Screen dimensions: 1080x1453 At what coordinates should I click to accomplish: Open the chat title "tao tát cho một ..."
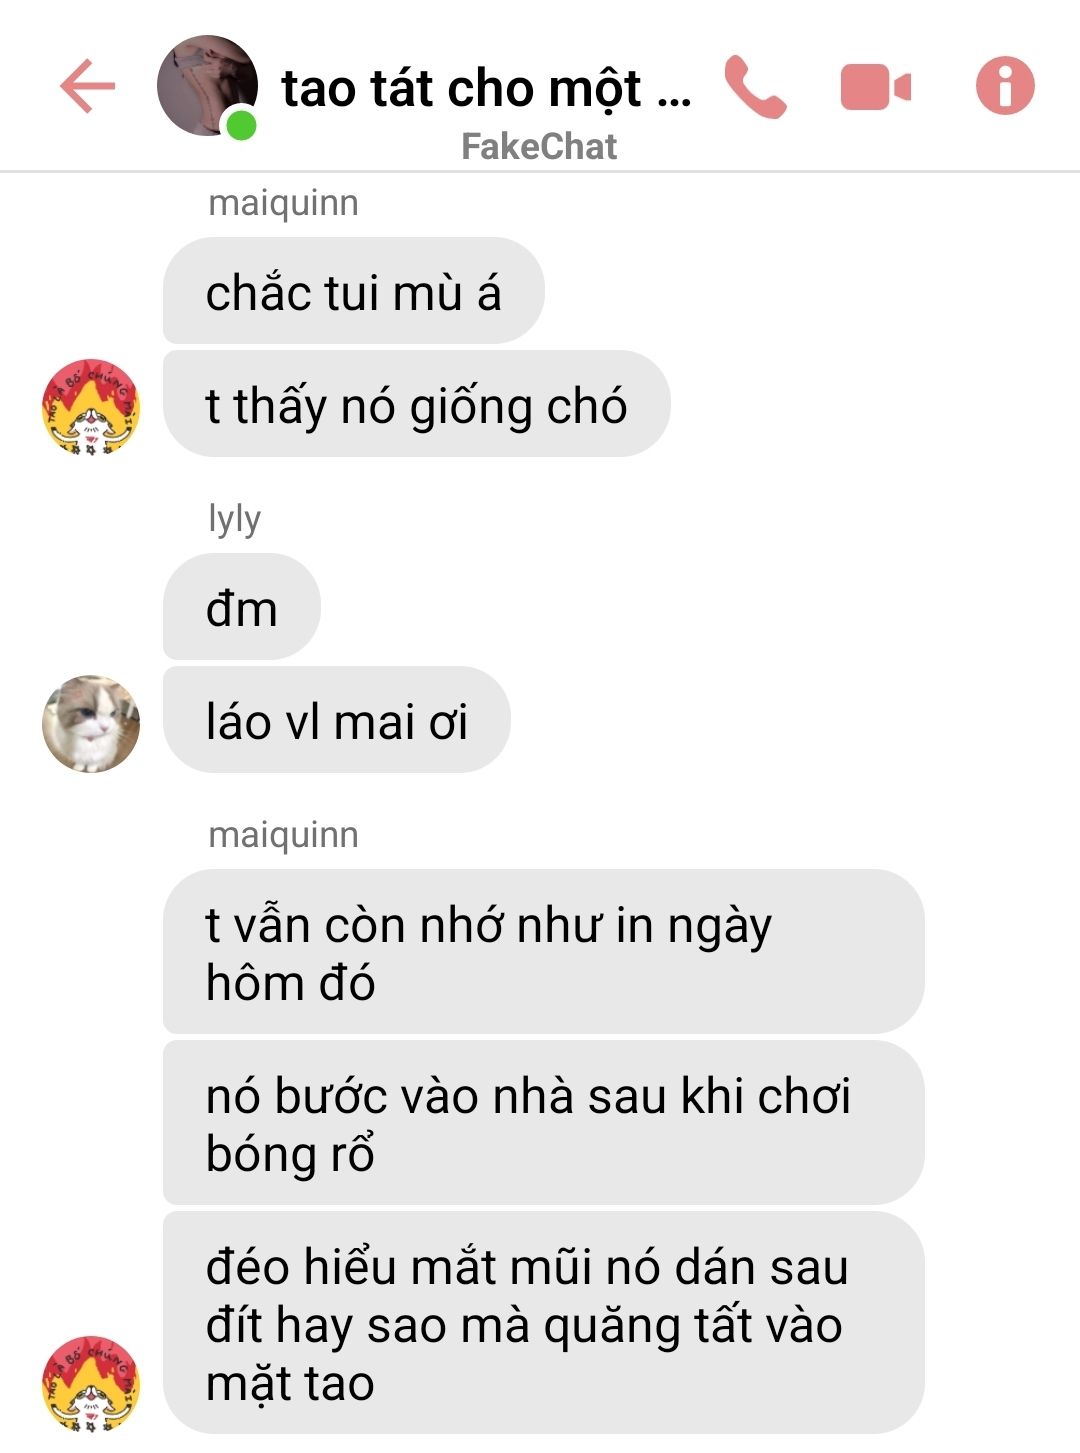pos(486,88)
